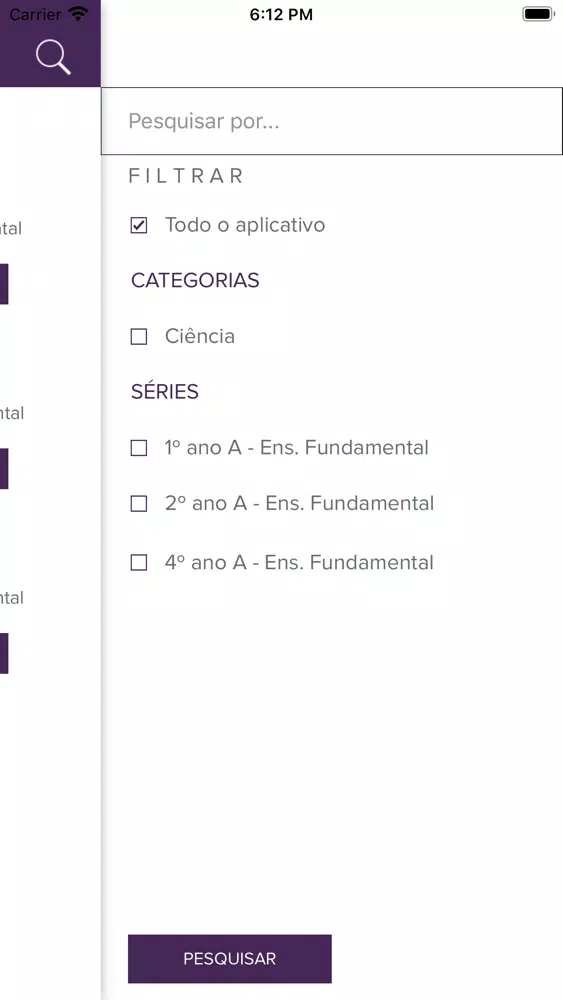563x1000 pixels.
Task: Click the PESQUISAR button
Action: point(230,959)
